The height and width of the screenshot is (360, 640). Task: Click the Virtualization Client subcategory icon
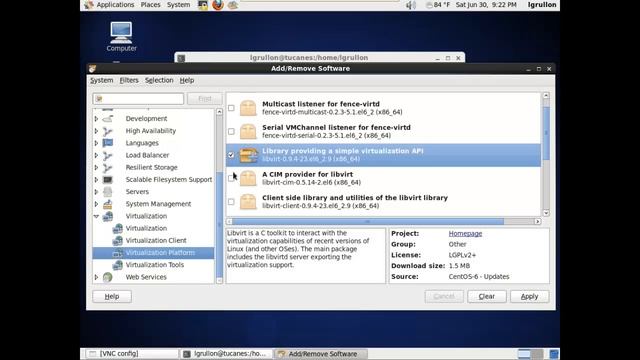[x=118, y=240]
